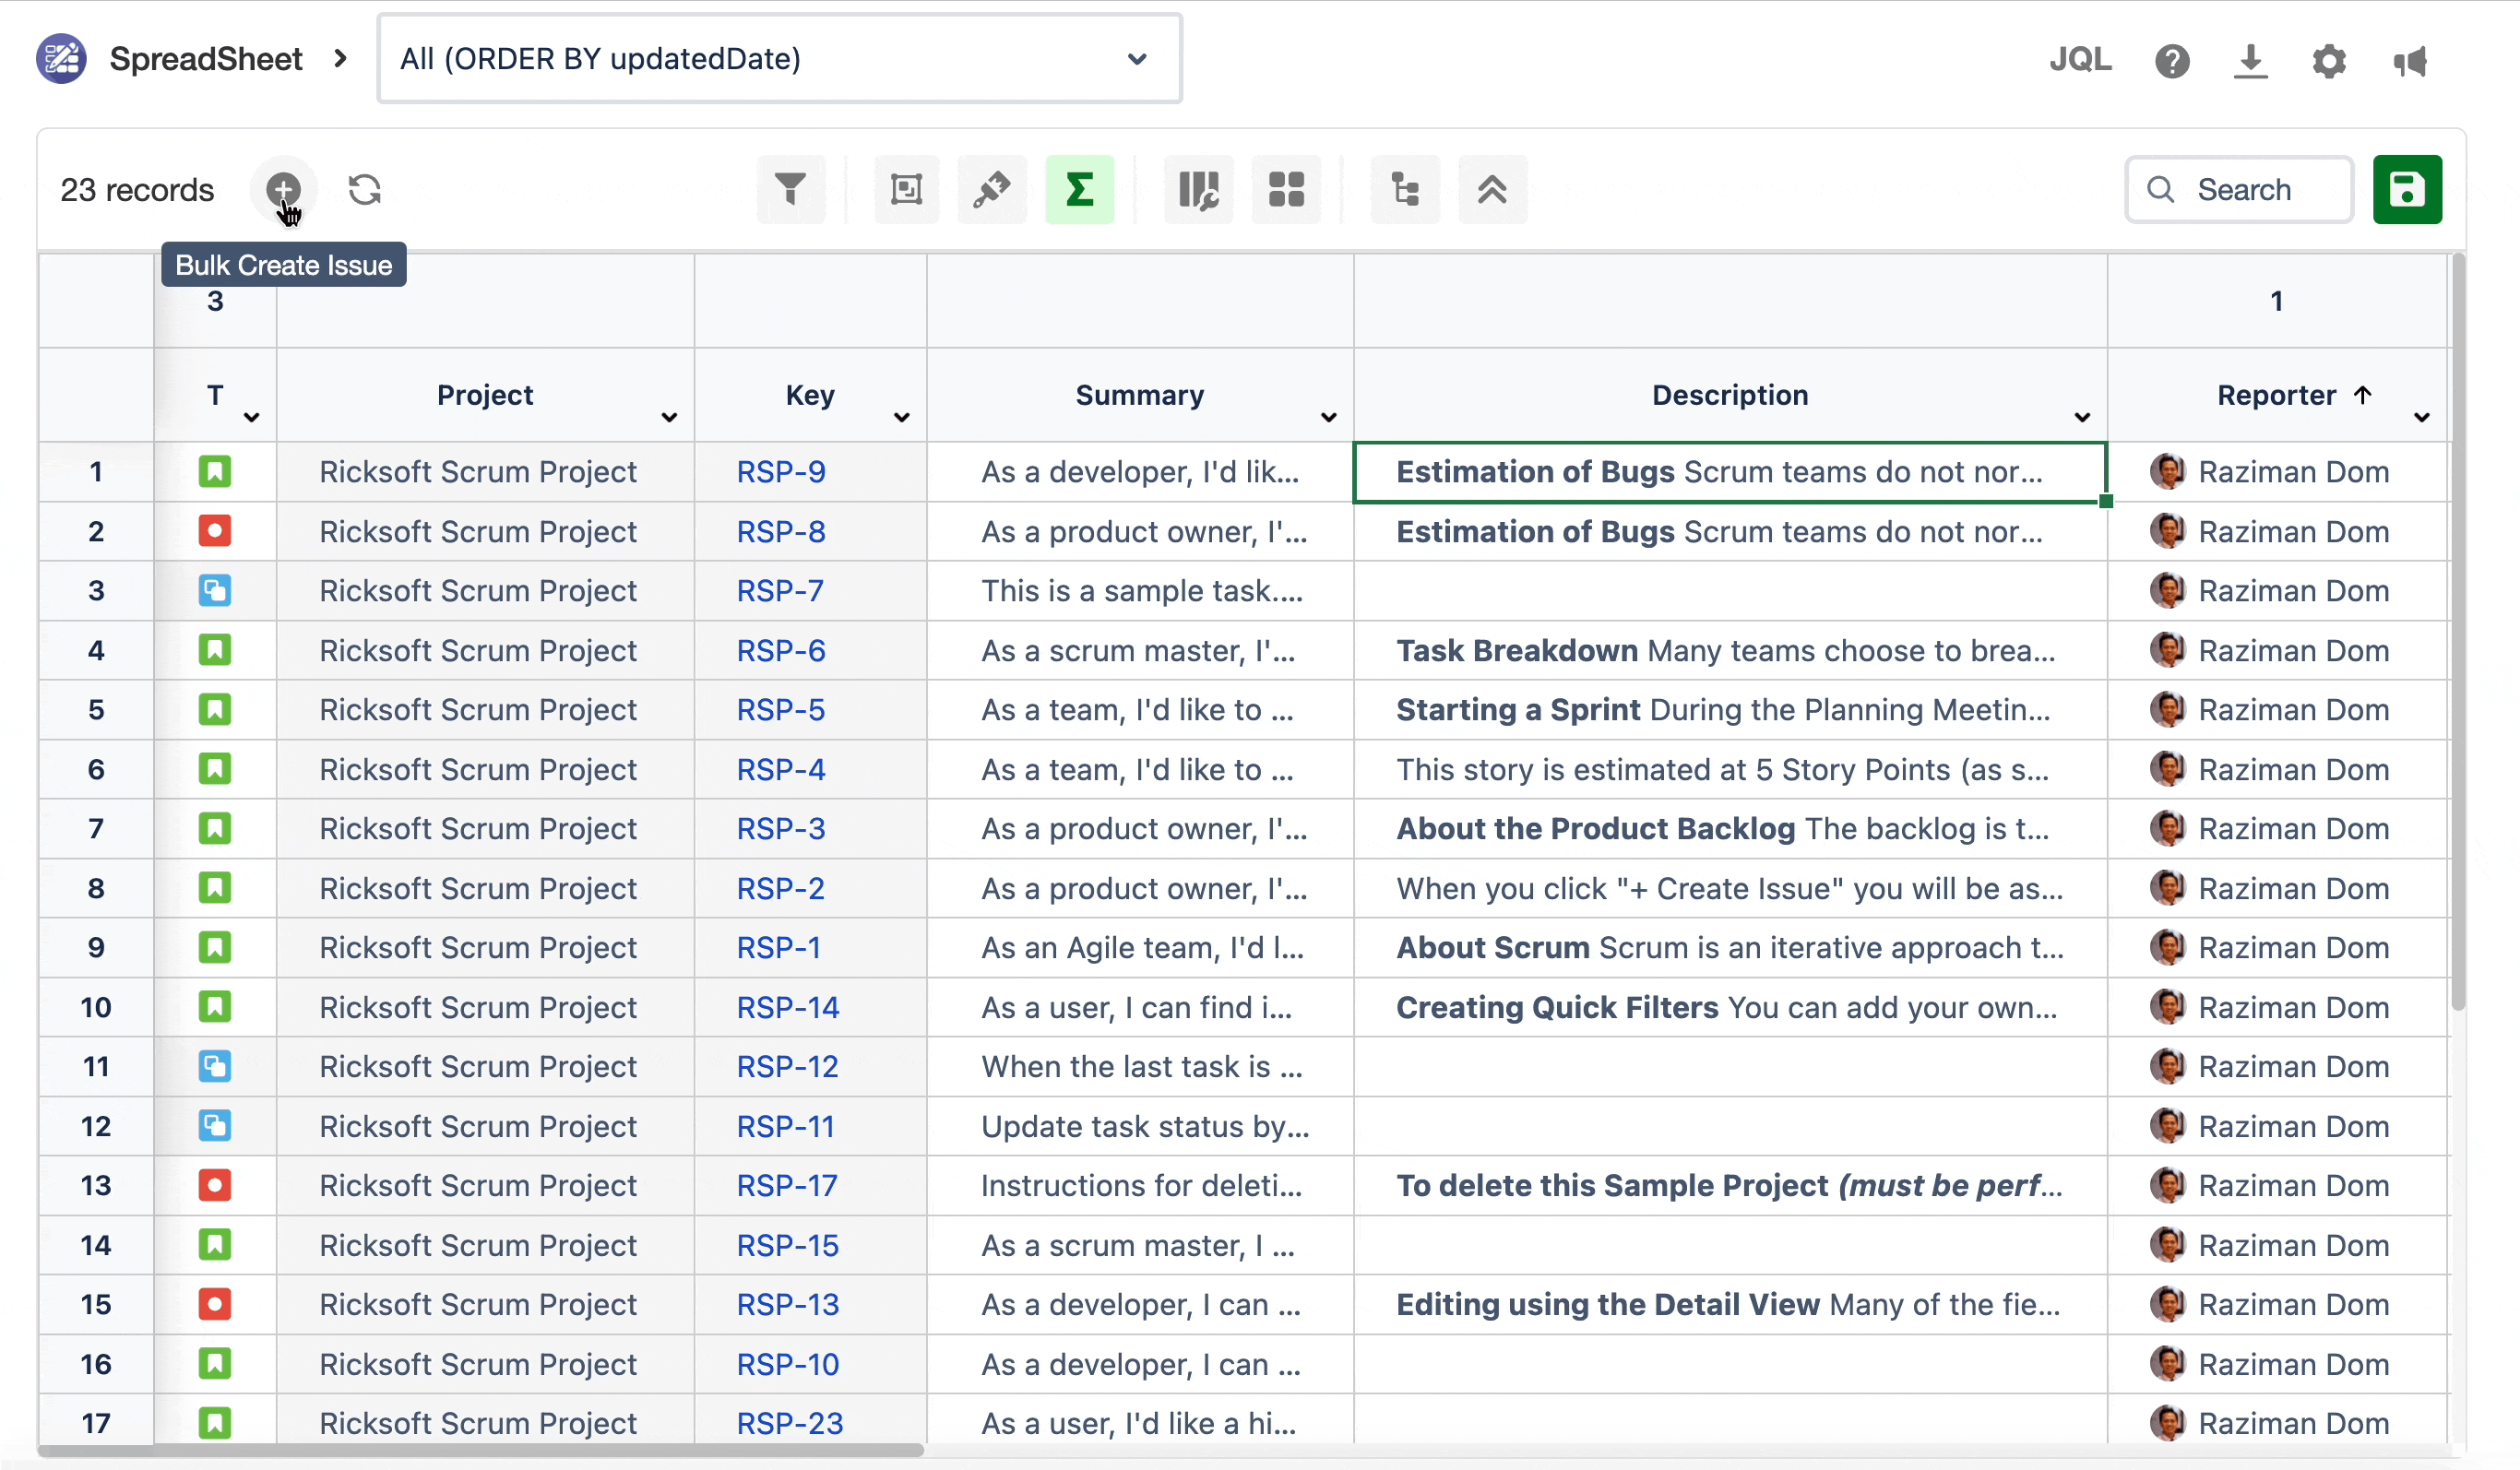Open the feedback megaphone icon
Viewport: 2520px width, 1470px height.
coord(2411,60)
